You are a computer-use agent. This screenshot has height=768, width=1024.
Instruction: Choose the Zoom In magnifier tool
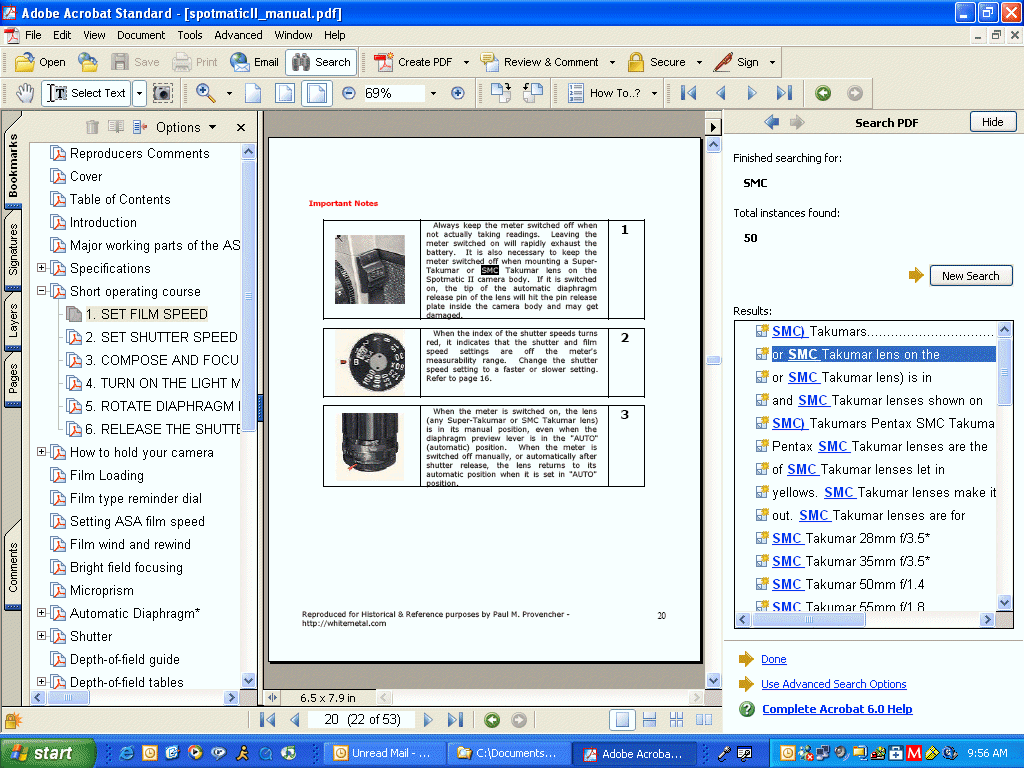(206, 93)
